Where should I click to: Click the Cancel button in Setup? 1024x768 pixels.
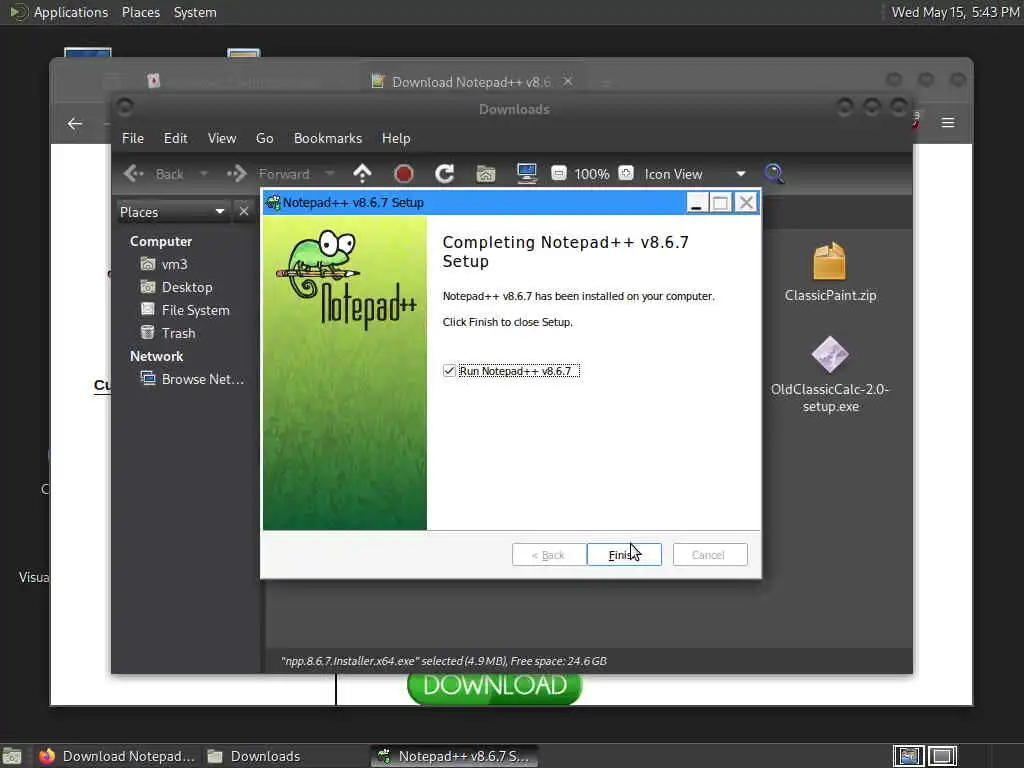point(709,554)
